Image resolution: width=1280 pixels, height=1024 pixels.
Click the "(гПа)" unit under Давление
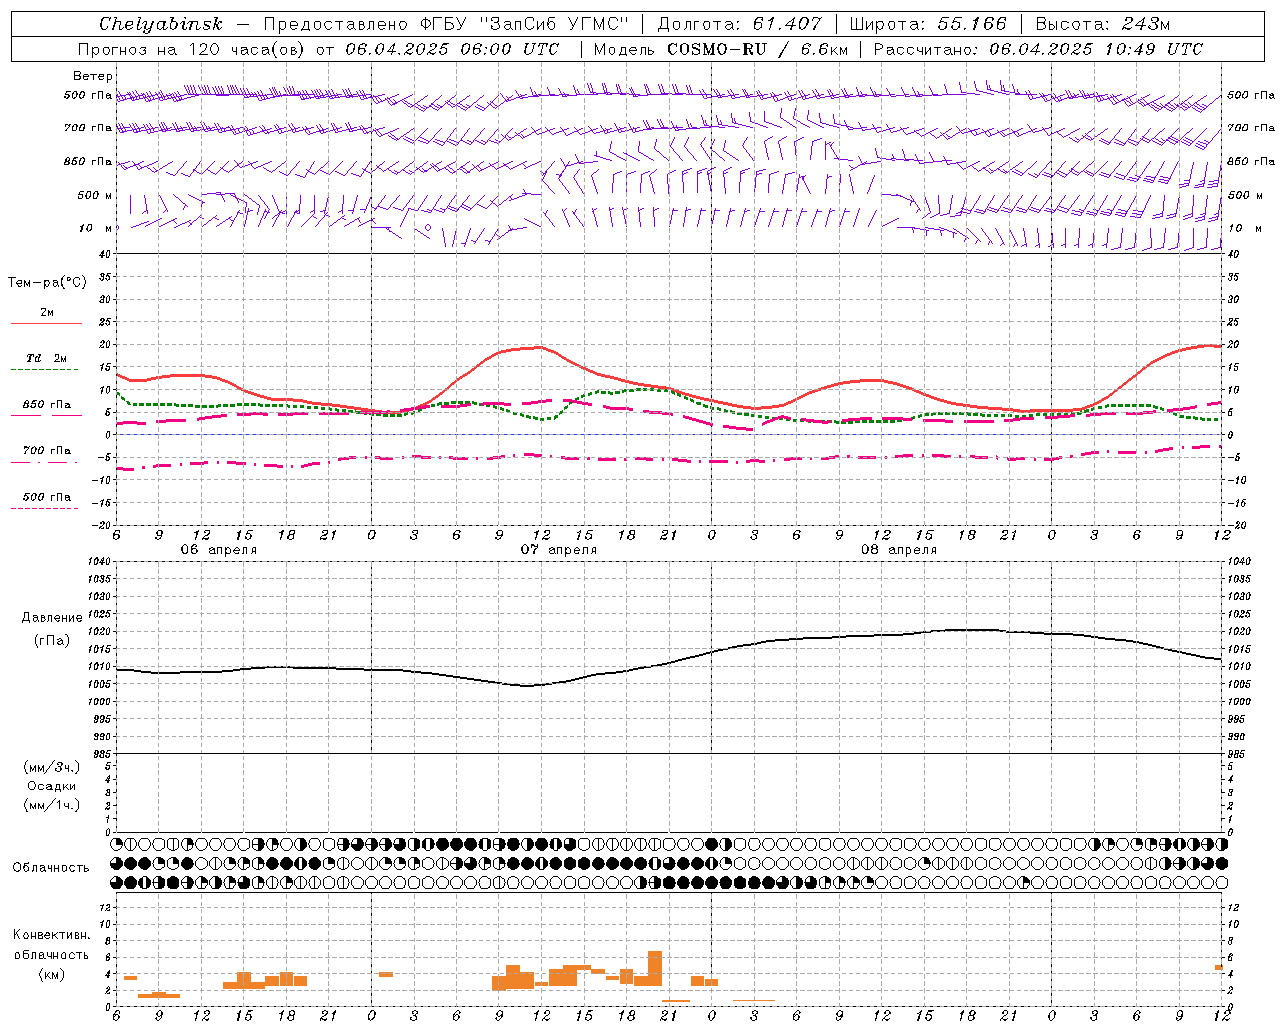point(52,641)
